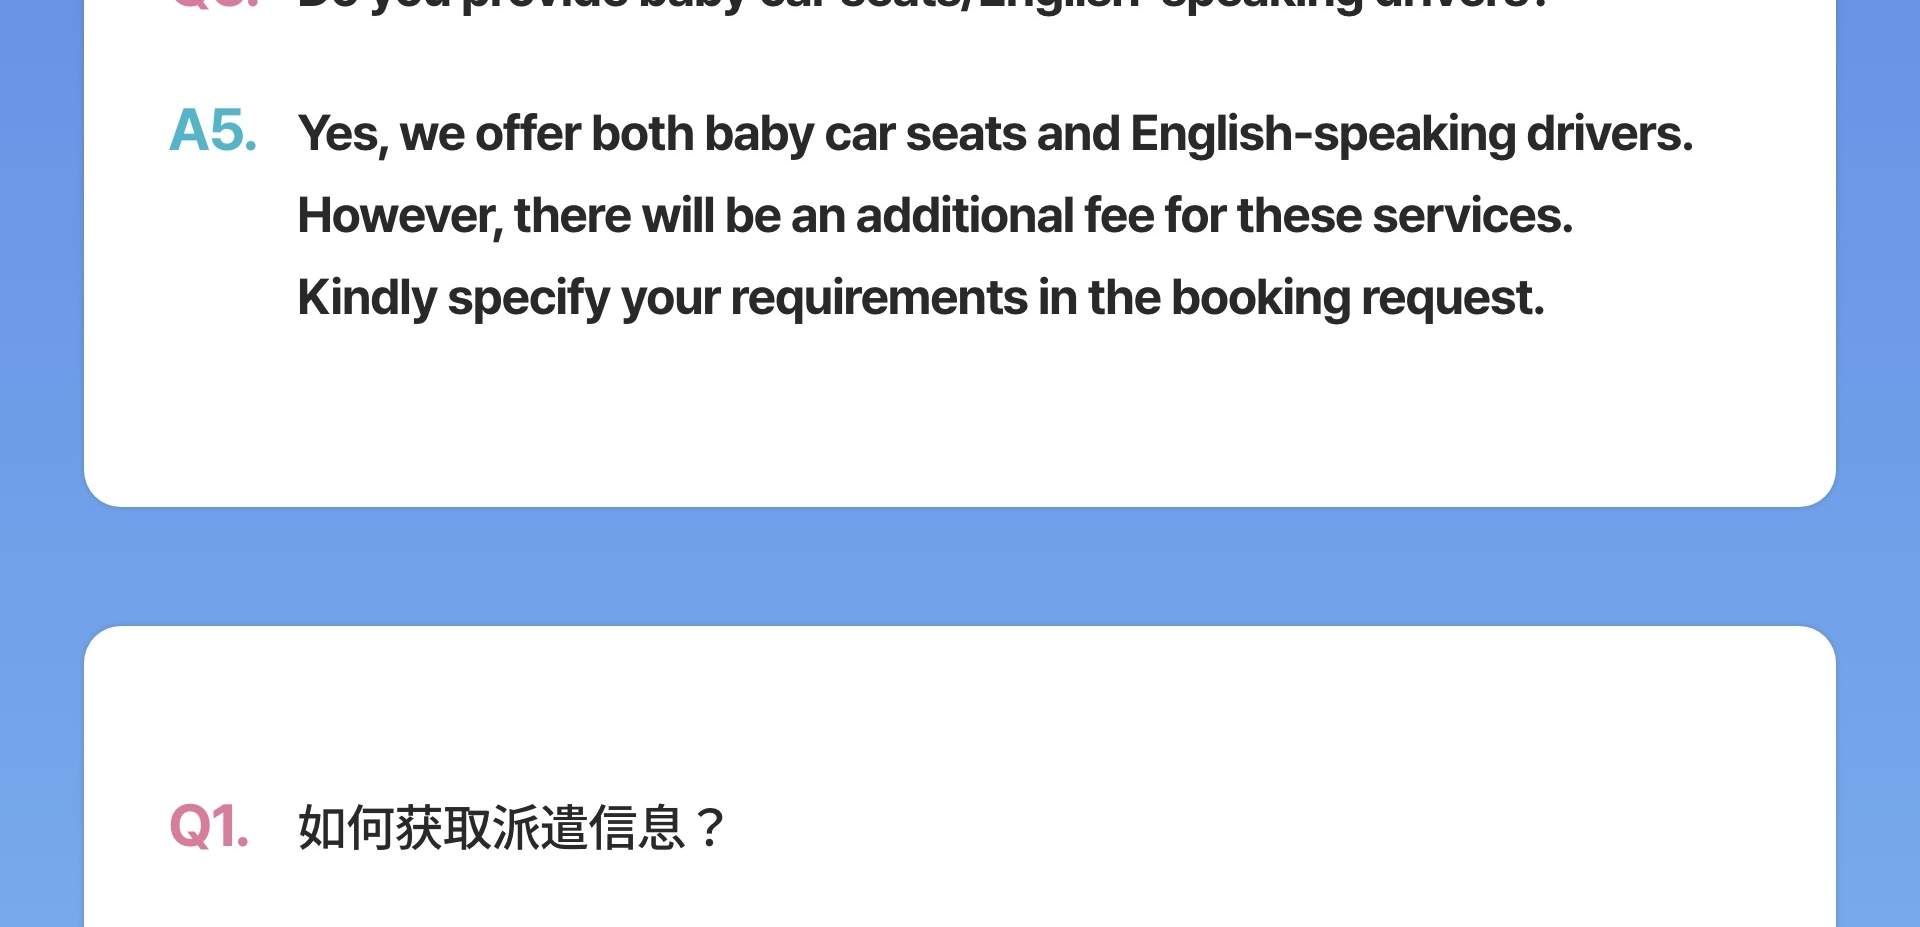Click the pink "Q1." question label
The image size is (1920, 927).
[209, 828]
